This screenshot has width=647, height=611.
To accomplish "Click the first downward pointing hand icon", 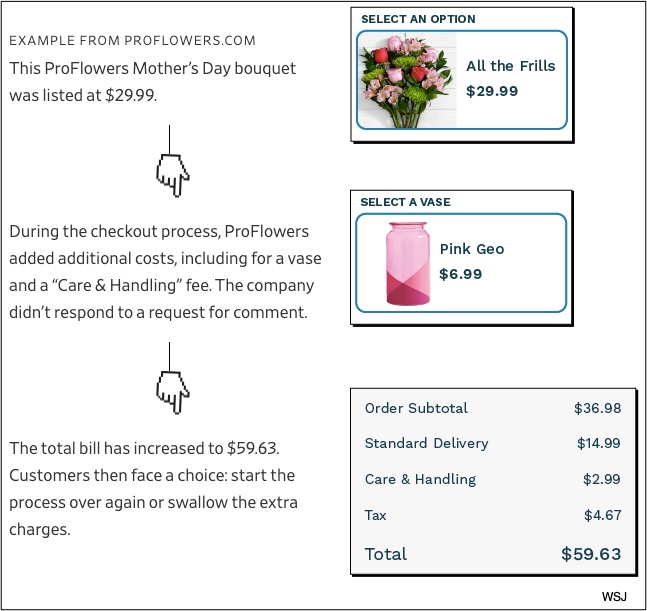I will tap(172, 174).
